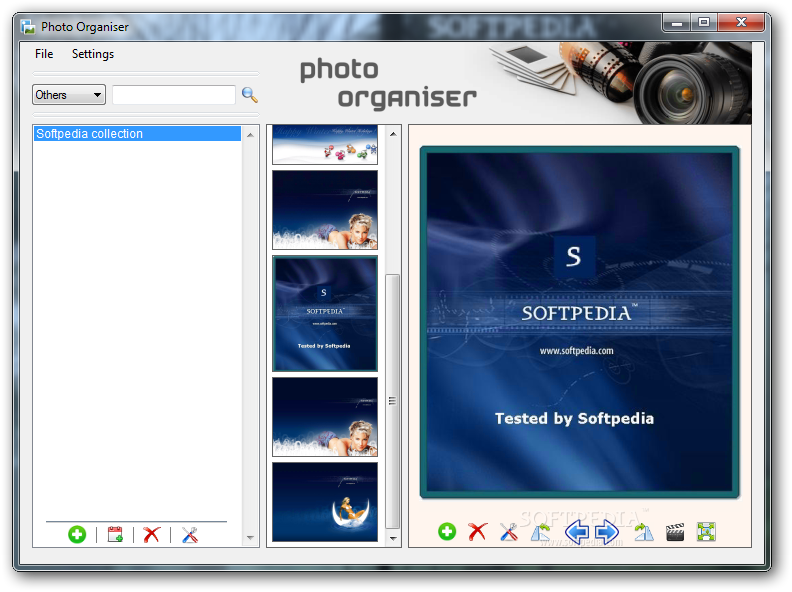Delete selected collection with red X
Viewport: 792px width, 592px height.
(x=152, y=534)
